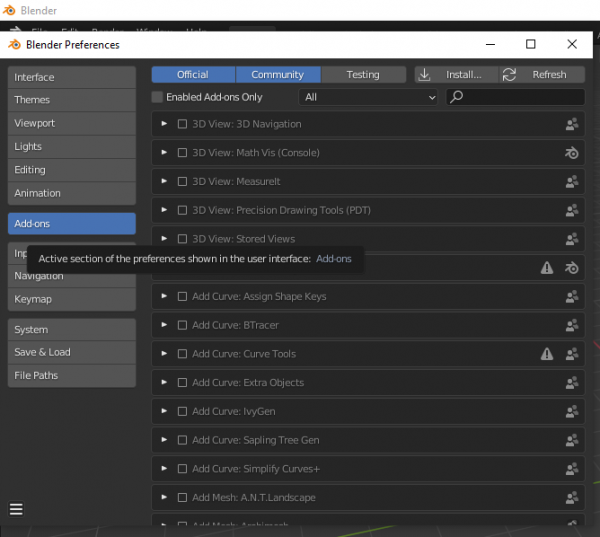
Task: Click the magnifier icon in search field
Action: point(456,97)
